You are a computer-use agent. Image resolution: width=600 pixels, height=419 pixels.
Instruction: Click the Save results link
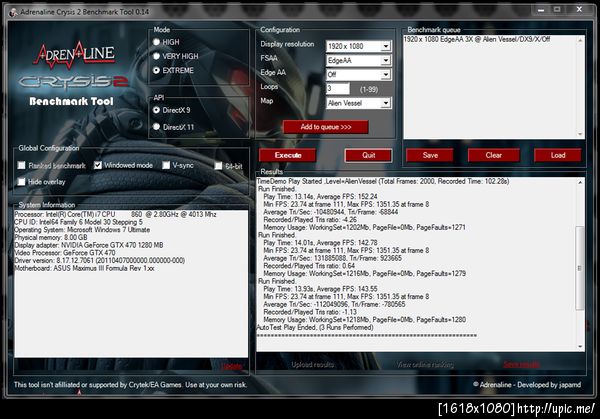point(521,364)
